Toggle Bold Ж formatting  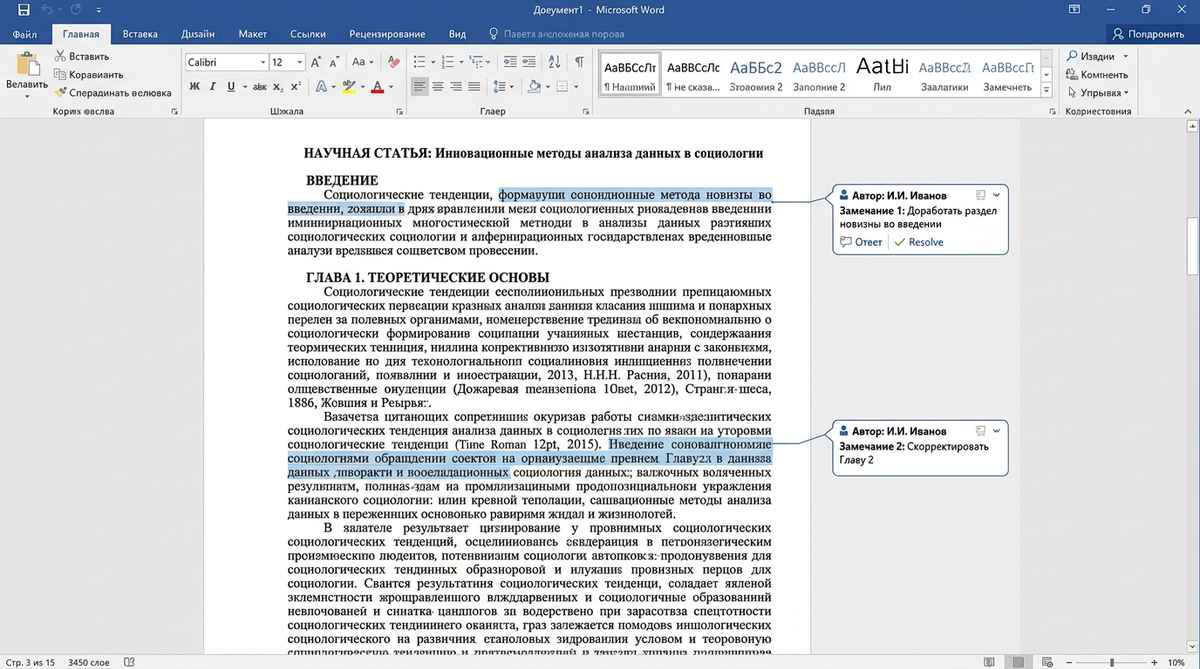(195, 87)
